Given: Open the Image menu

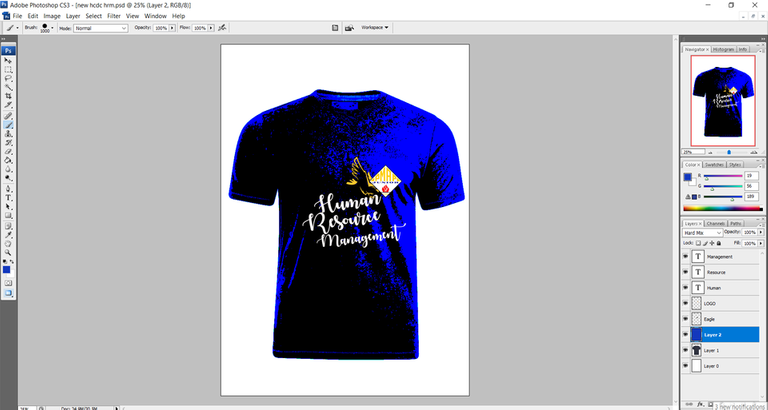Looking at the screenshot, I should [x=52, y=16].
